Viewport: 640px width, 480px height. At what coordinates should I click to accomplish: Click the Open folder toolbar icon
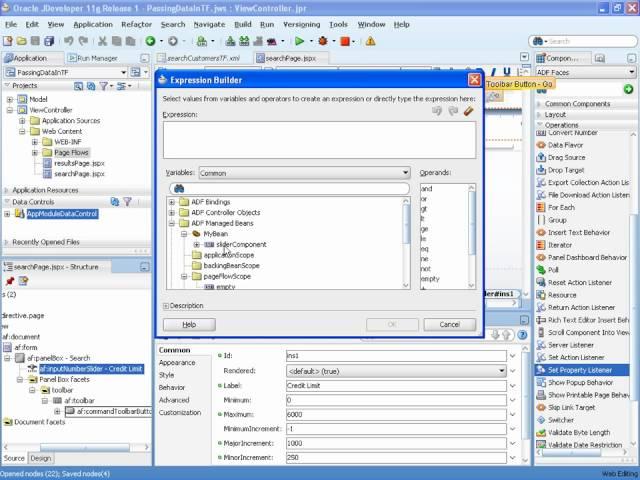coord(22,41)
